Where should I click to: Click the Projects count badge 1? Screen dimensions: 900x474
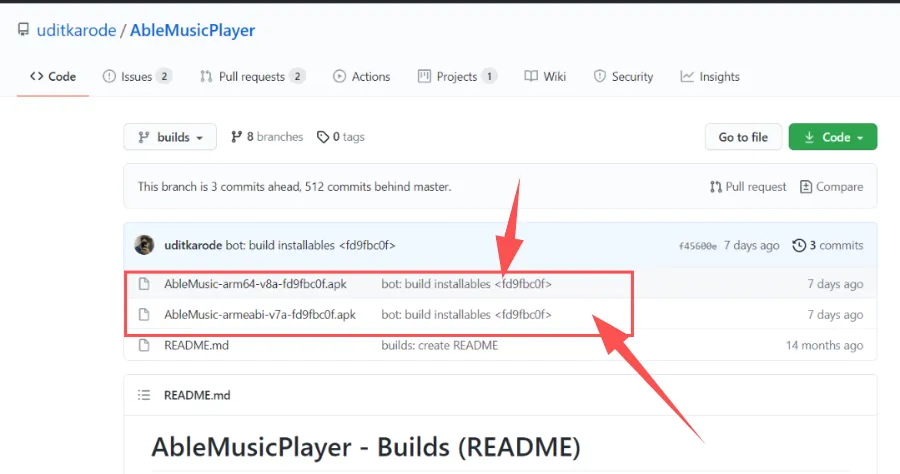coord(489,76)
